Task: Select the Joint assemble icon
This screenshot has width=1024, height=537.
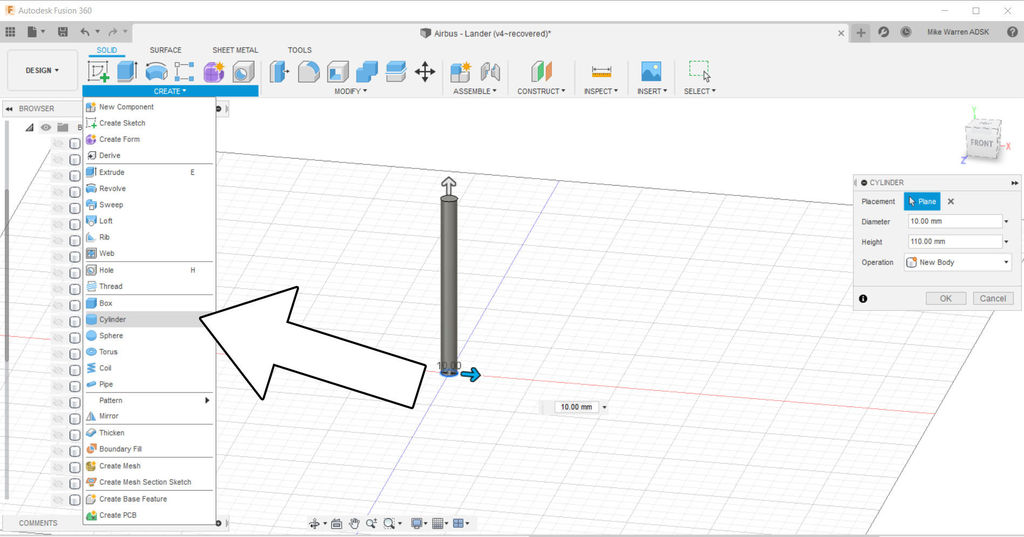Action: [490, 71]
